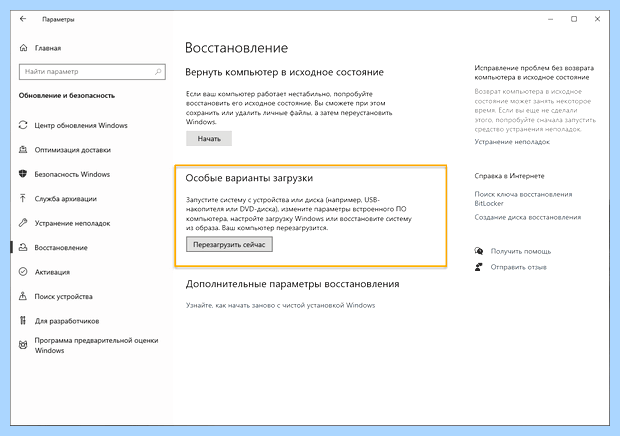Screen dimensions: 620x436
Task: Go to Служба архивации
Action: click(66, 199)
